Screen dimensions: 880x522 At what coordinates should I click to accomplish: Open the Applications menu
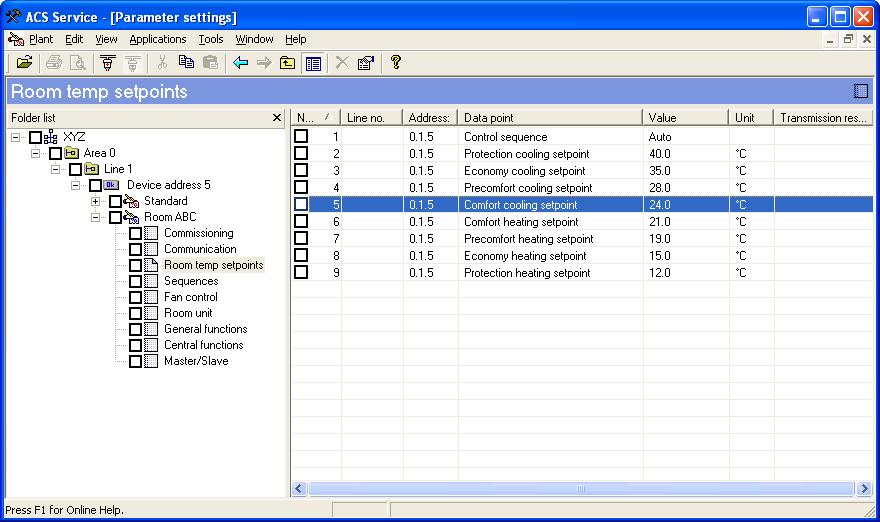click(x=158, y=39)
